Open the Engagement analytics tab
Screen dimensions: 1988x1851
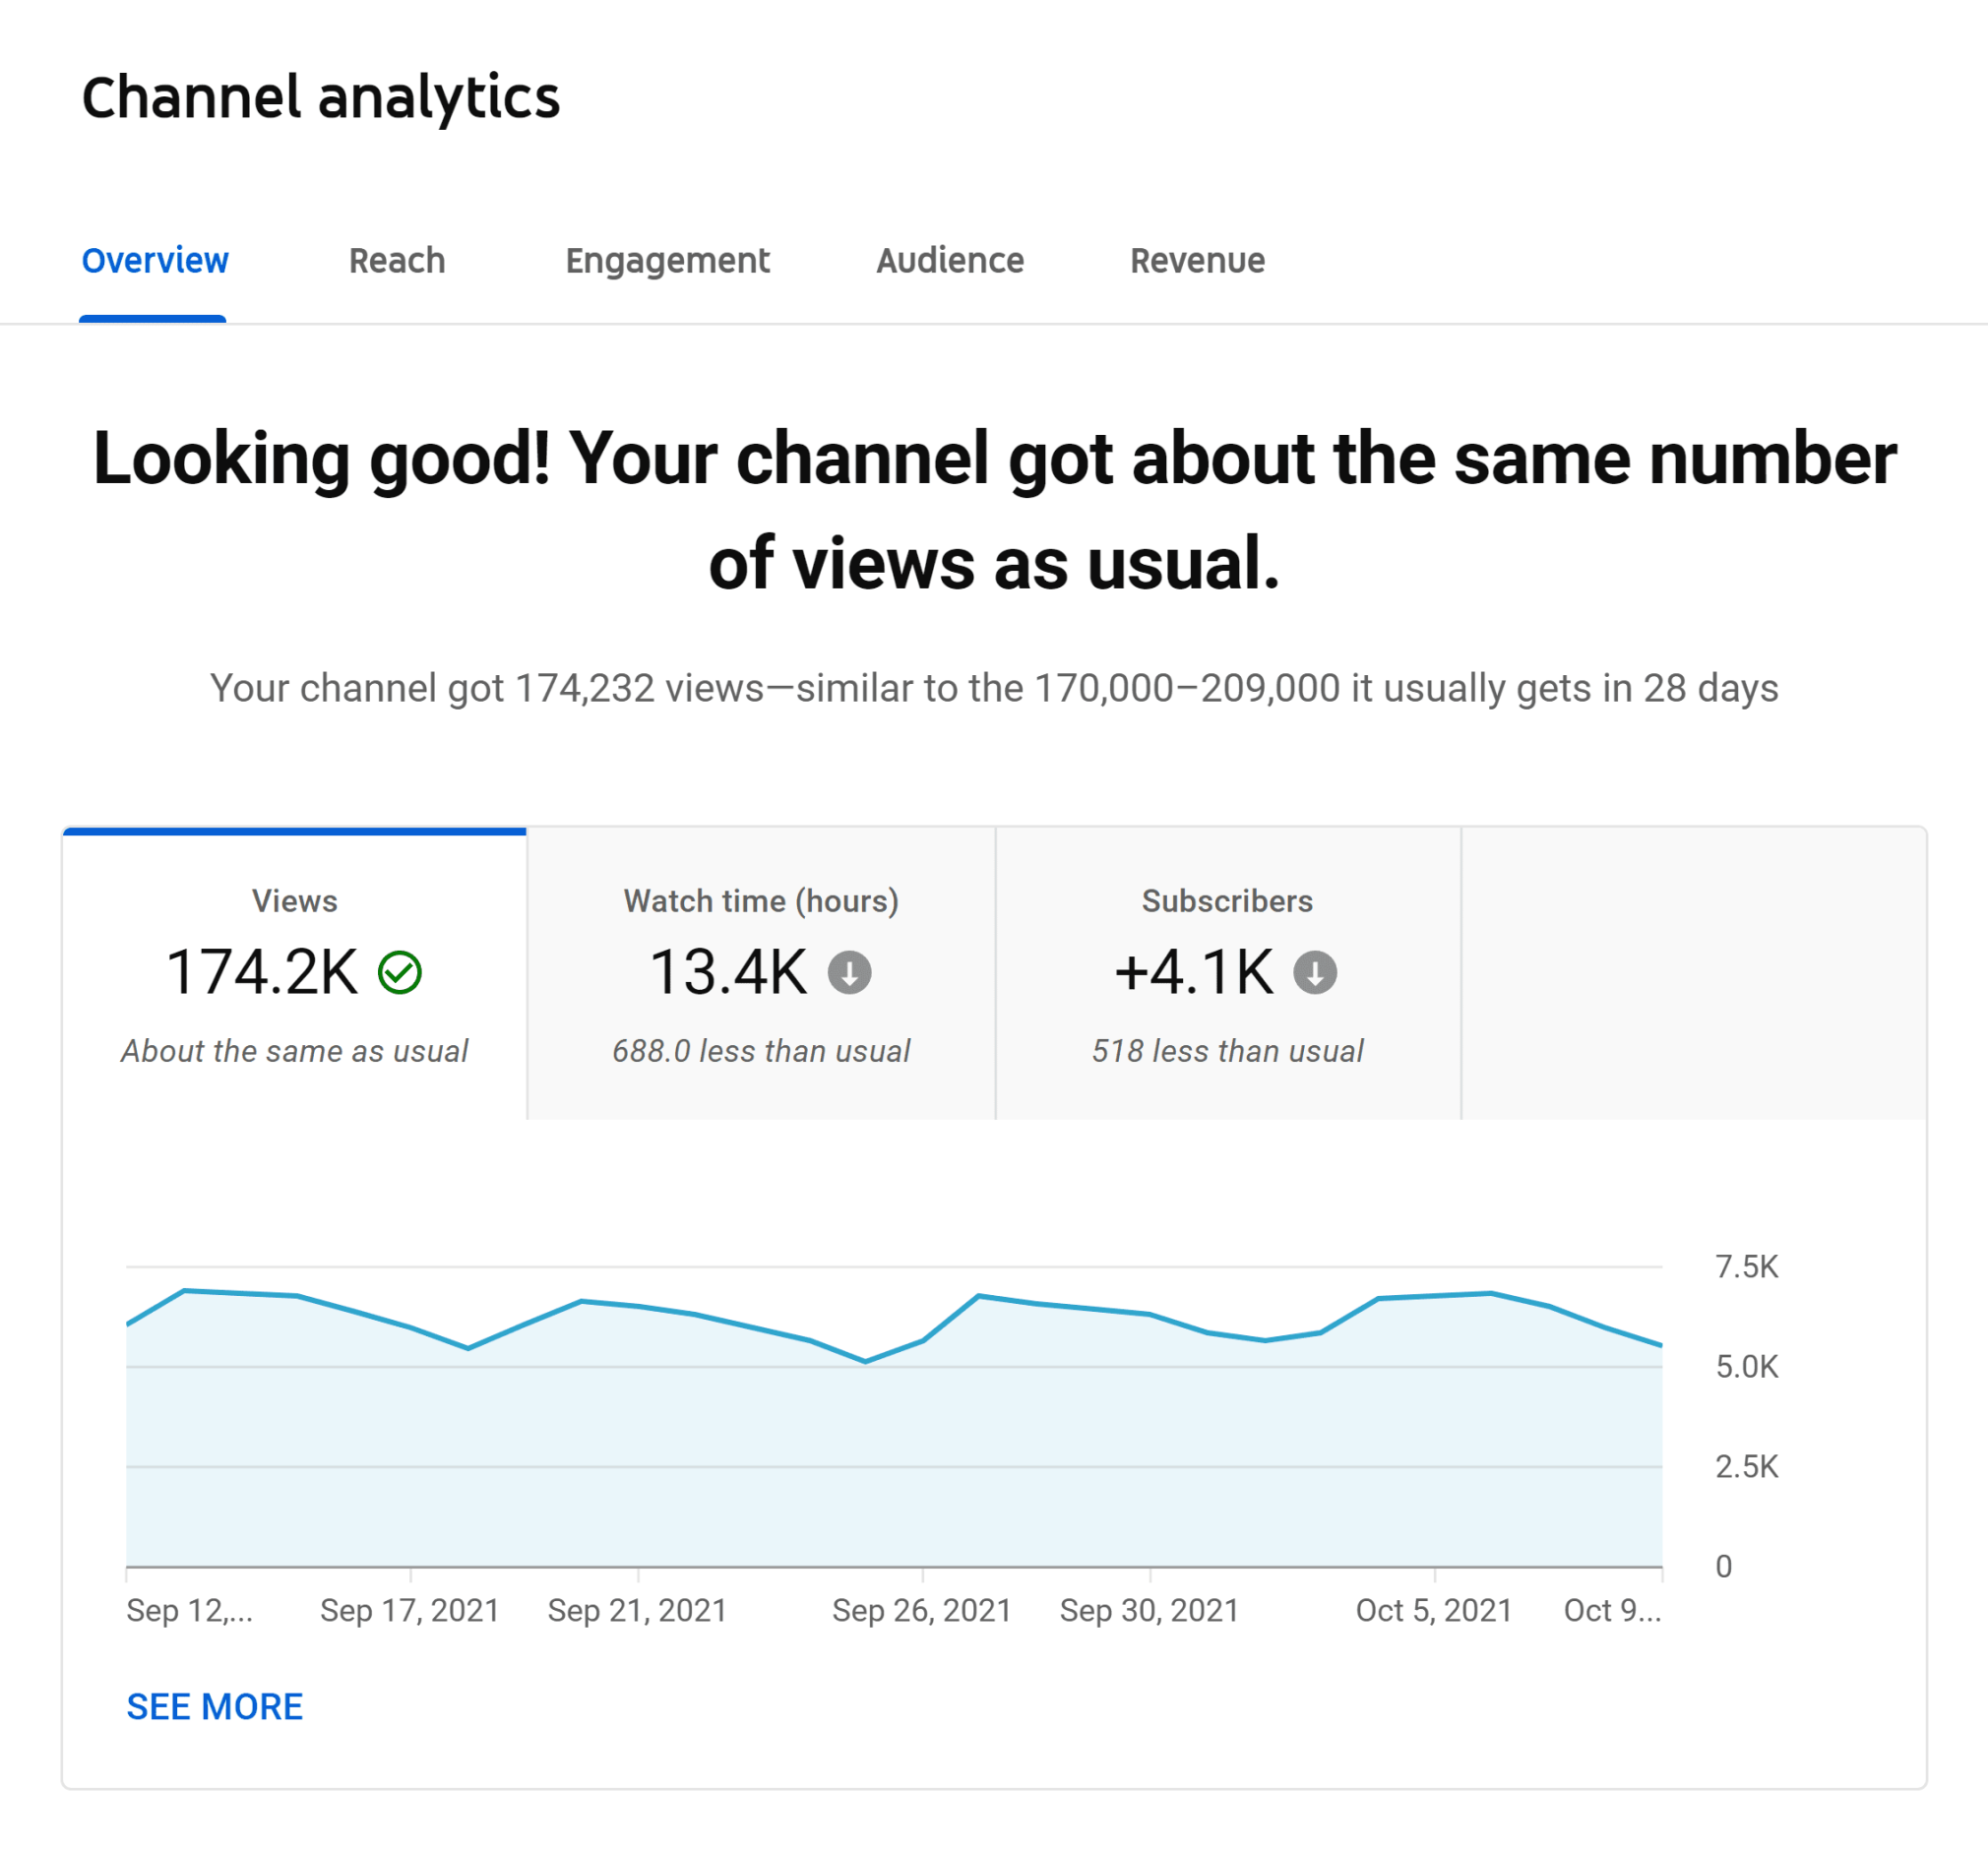pos(667,261)
